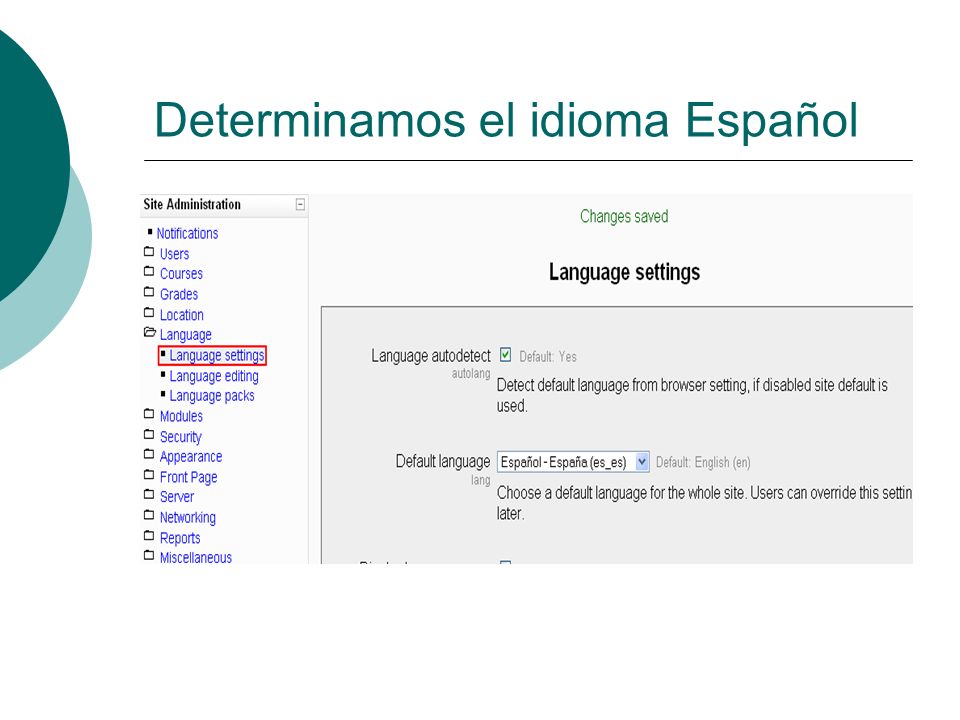Click the folder icon beside Reports

[149, 536]
